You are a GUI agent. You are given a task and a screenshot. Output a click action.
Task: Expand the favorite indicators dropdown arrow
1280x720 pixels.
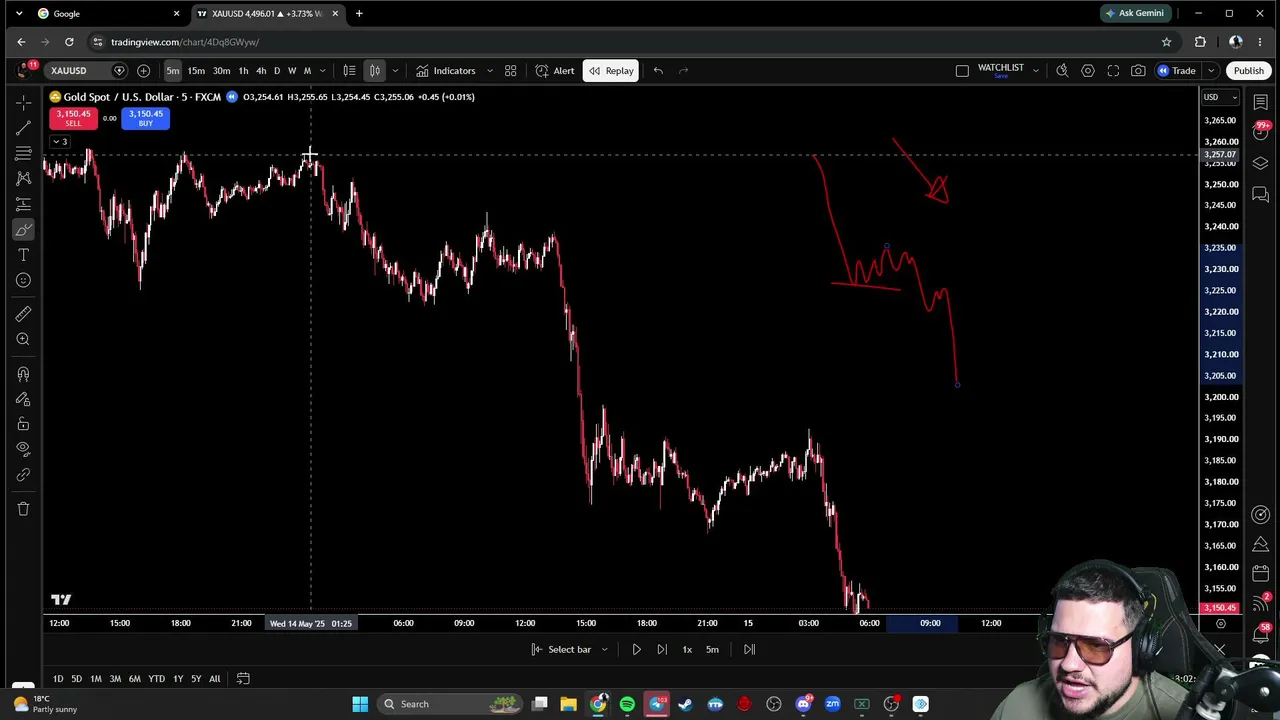point(489,71)
